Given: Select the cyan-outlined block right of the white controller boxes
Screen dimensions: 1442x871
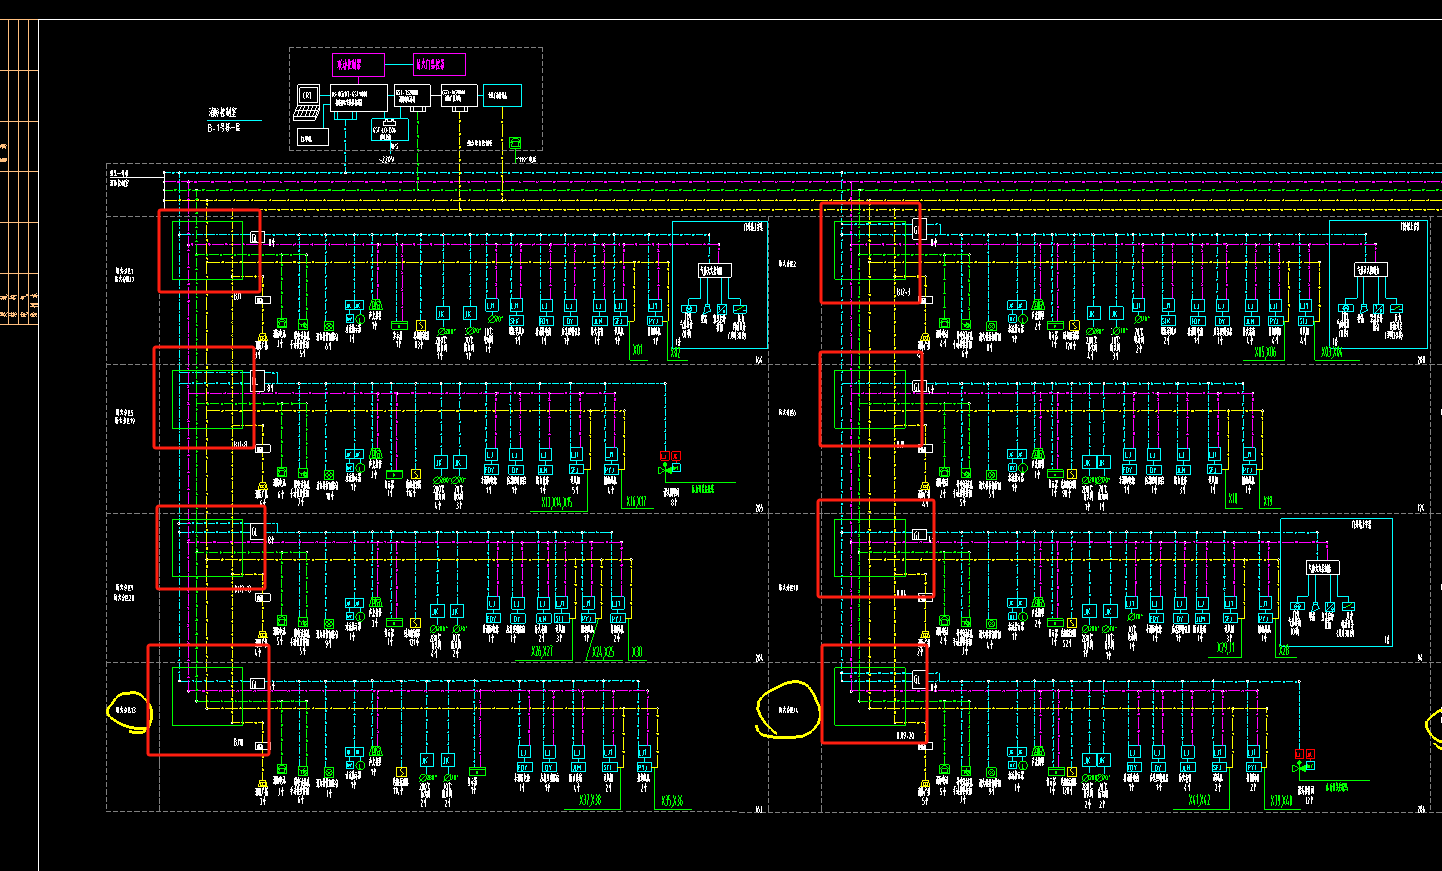Looking at the screenshot, I should coord(502,95).
